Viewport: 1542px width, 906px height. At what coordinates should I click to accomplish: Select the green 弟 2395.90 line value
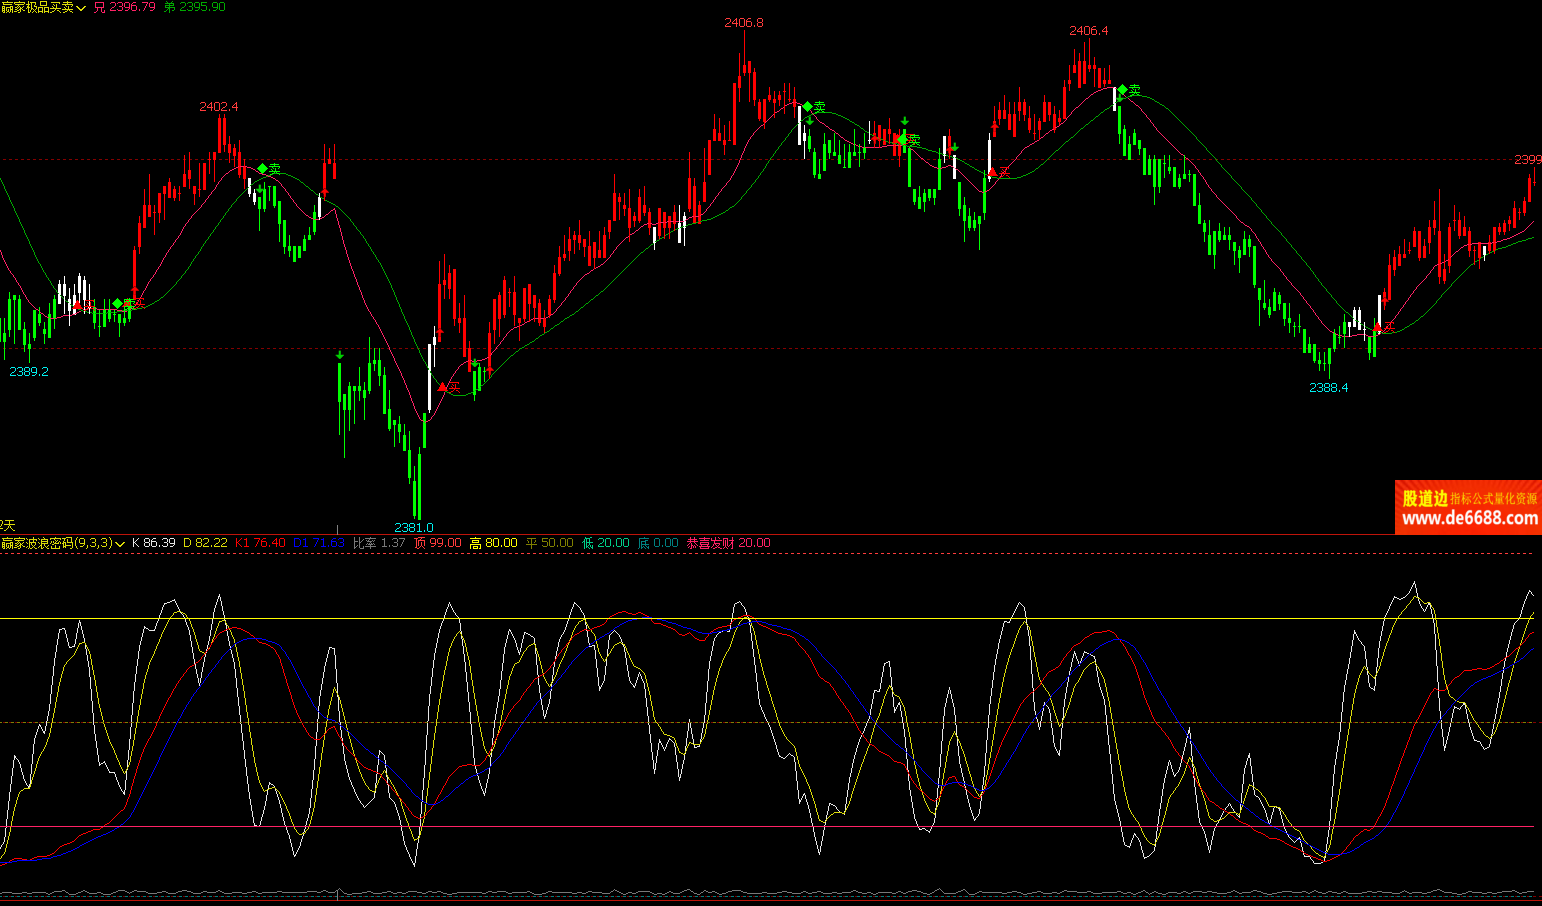[195, 7]
